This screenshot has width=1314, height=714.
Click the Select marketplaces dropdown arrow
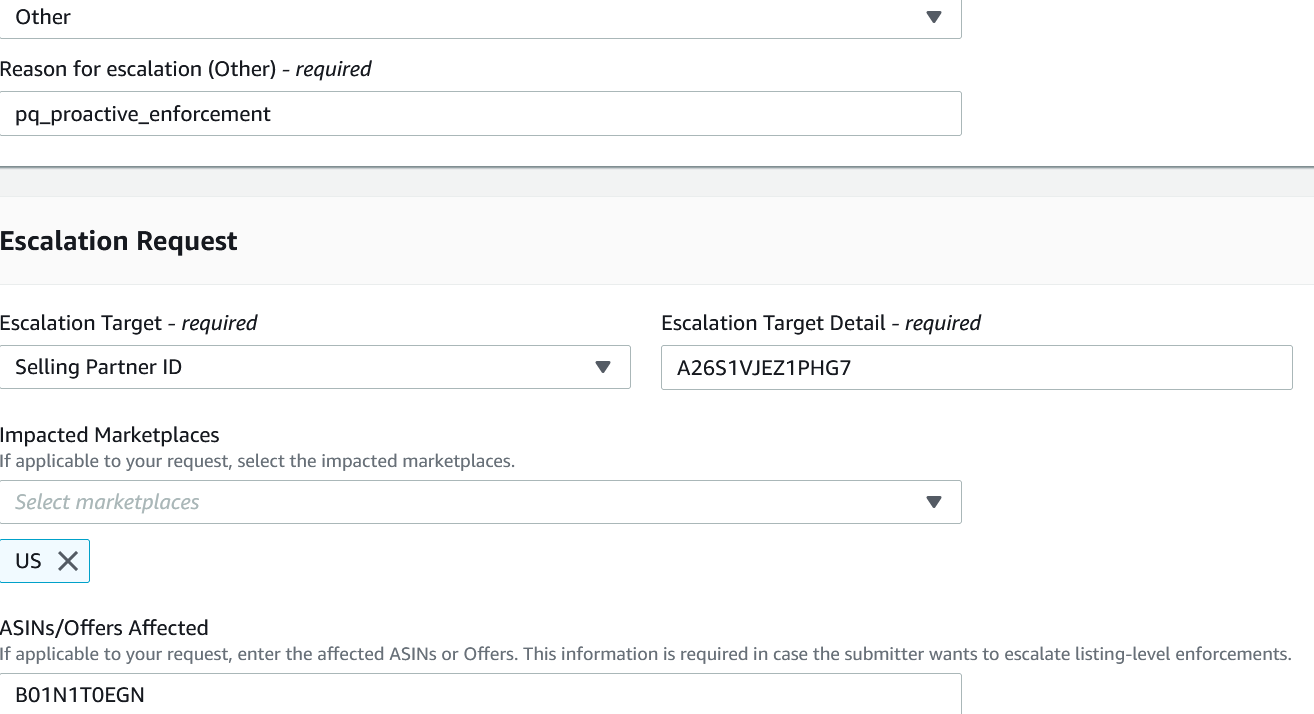click(934, 502)
